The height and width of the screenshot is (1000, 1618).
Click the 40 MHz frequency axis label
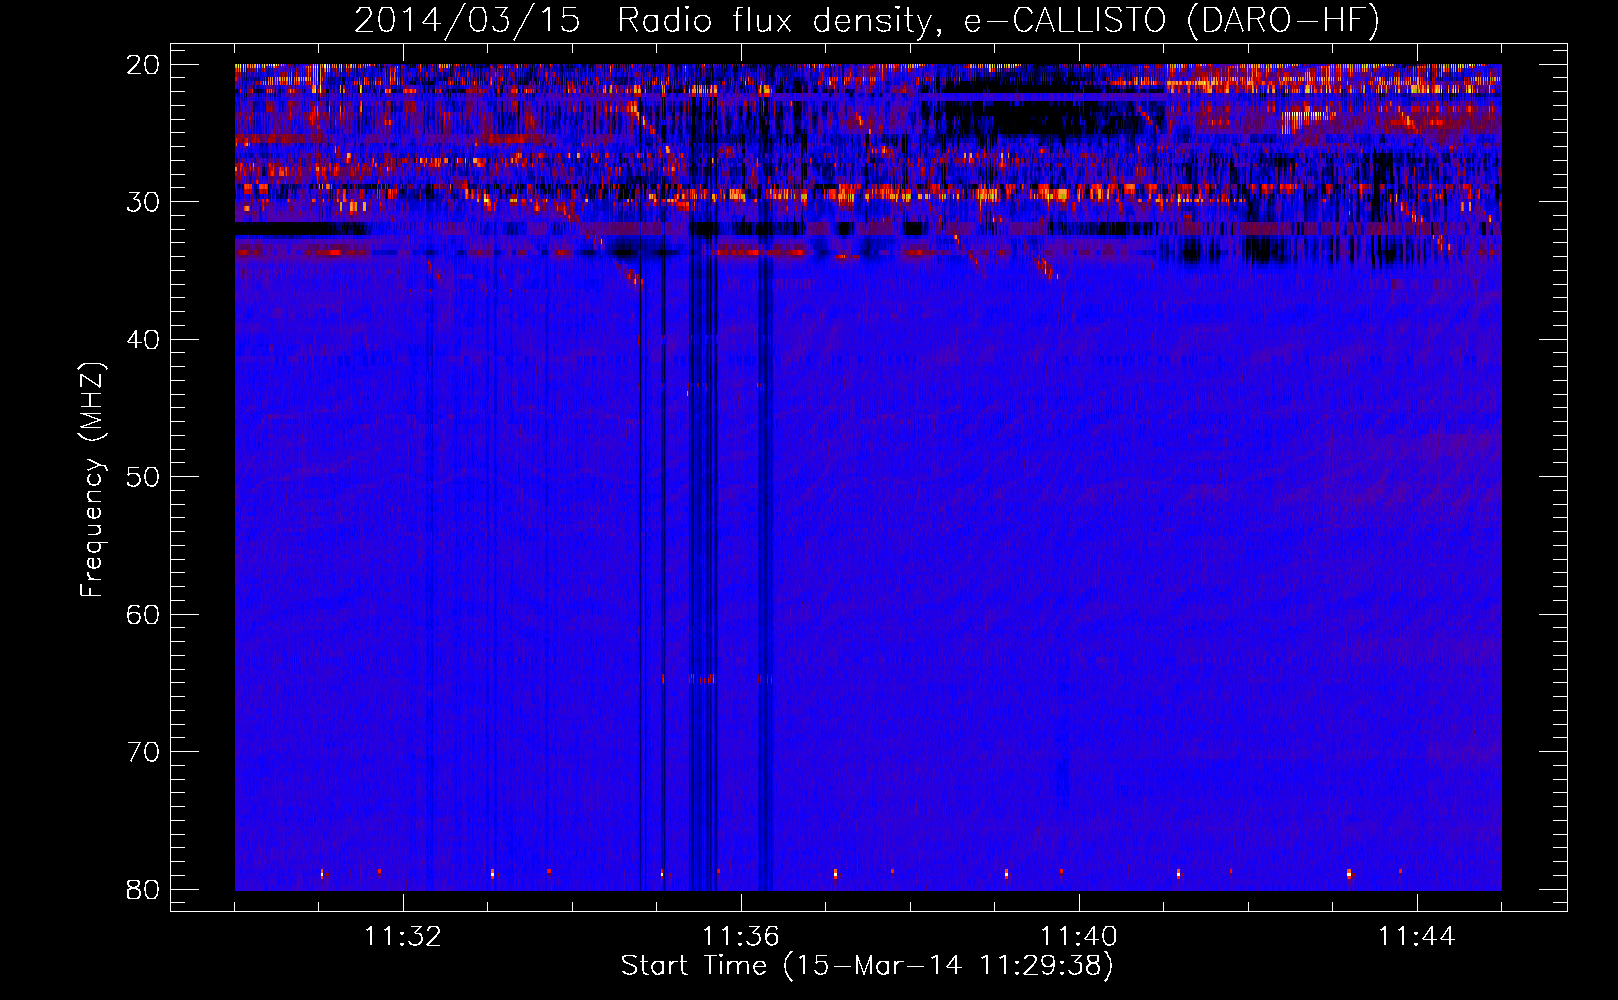[x=143, y=340]
